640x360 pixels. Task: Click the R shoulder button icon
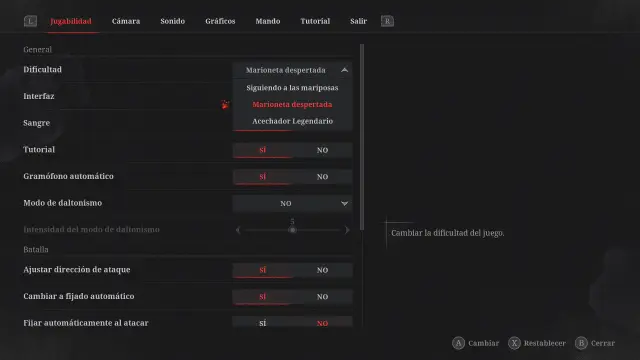click(387, 21)
